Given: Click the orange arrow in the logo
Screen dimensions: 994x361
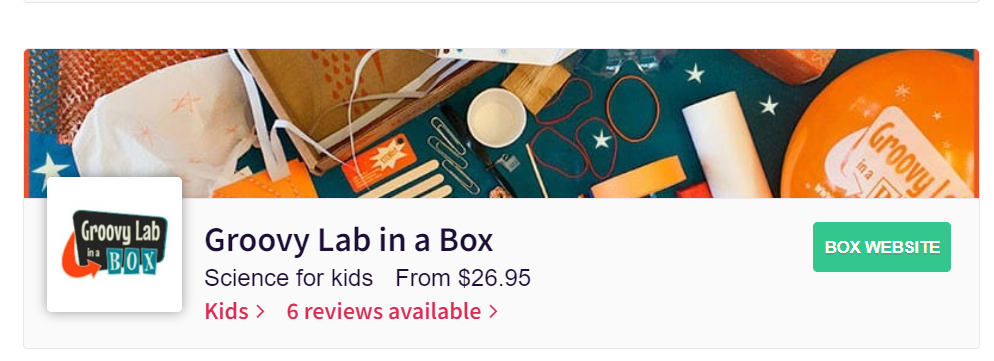Looking at the screenshot, I should [81, 260].
